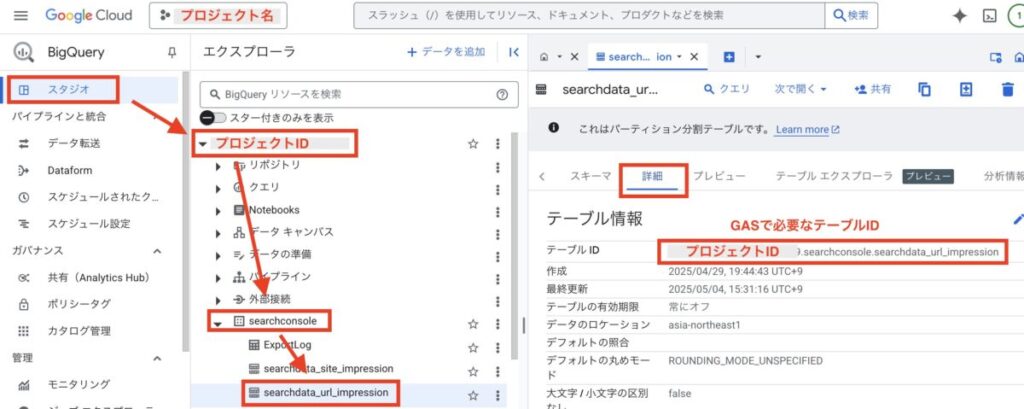Image resolution: width=1024 pixels, height=409 pixels.
Task: Click the Google Cloud logo
Action: (x=88, y=16)
